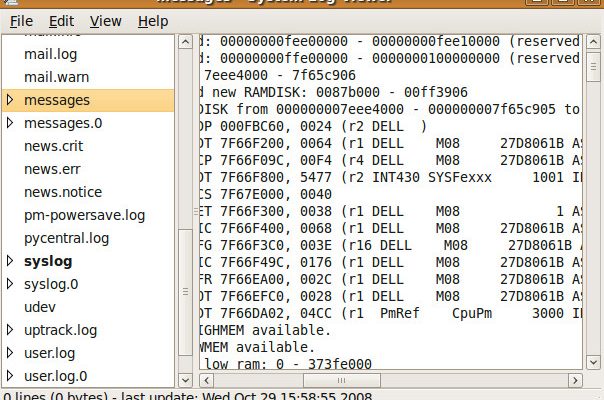
Task: Click the horizontal scroll-left arrow
Action: (206, 380)
